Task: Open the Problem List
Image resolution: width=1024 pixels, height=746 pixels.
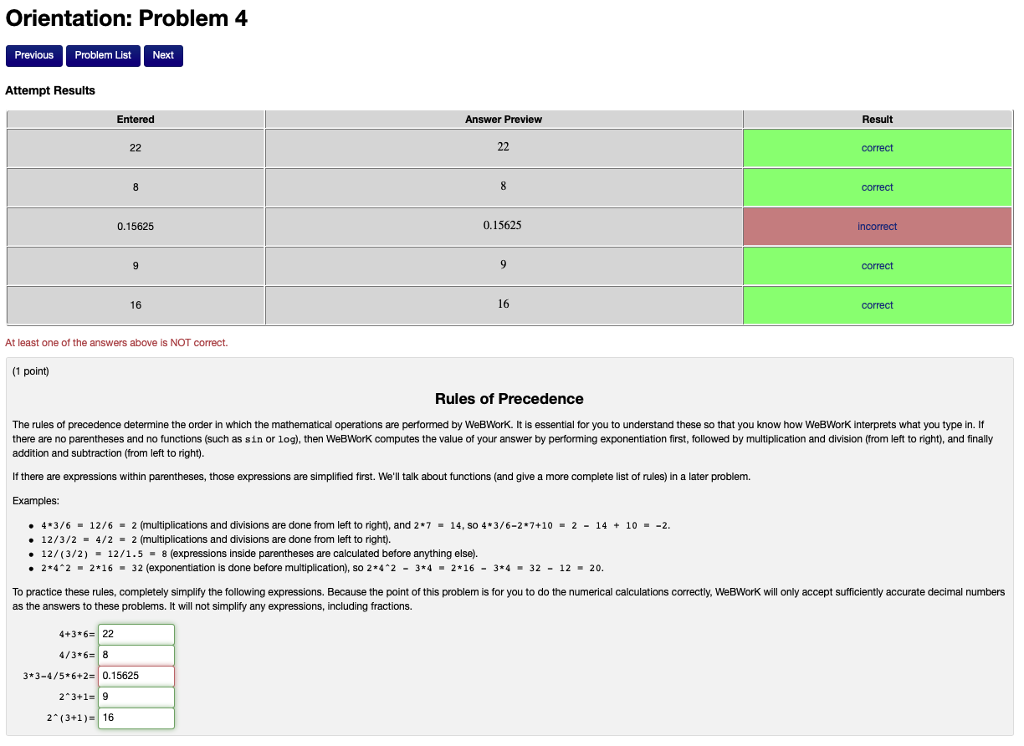Action: [102, 56]
